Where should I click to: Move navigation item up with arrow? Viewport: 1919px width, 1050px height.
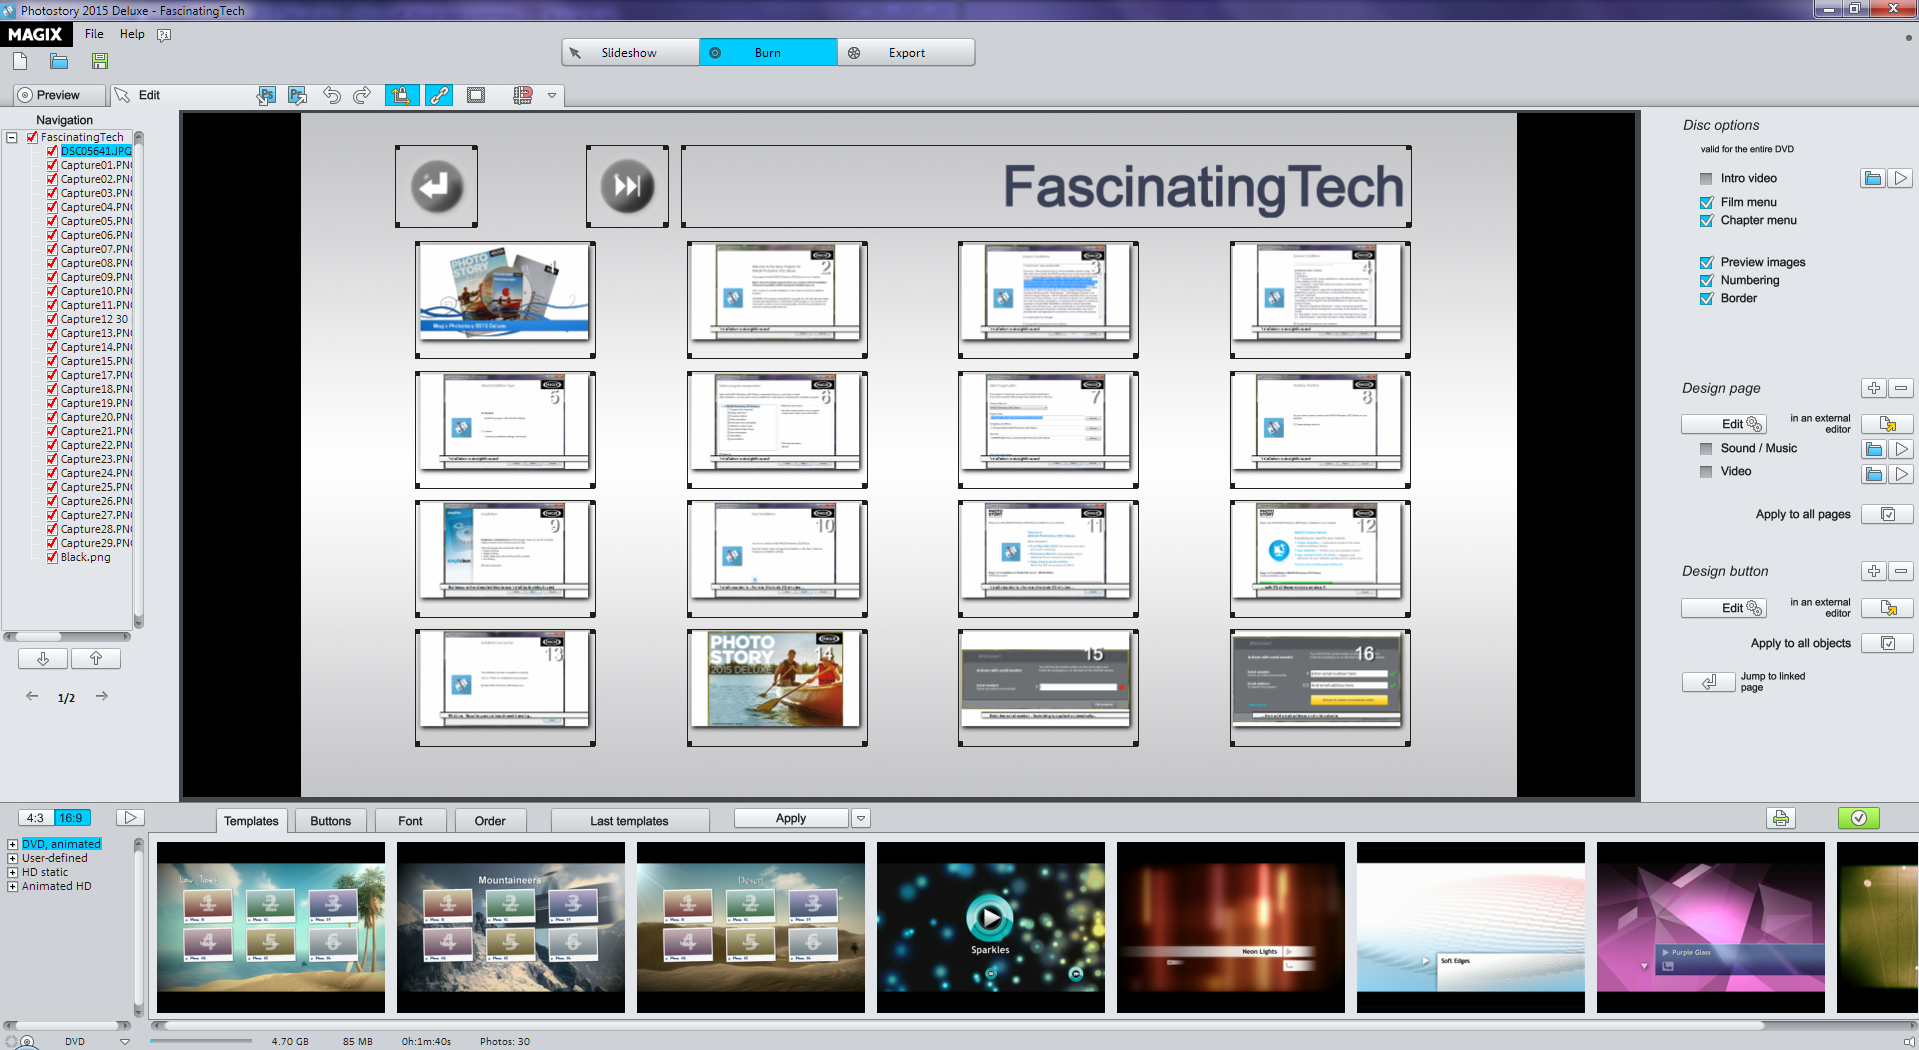pyautogui.click(x=96, y=659)
